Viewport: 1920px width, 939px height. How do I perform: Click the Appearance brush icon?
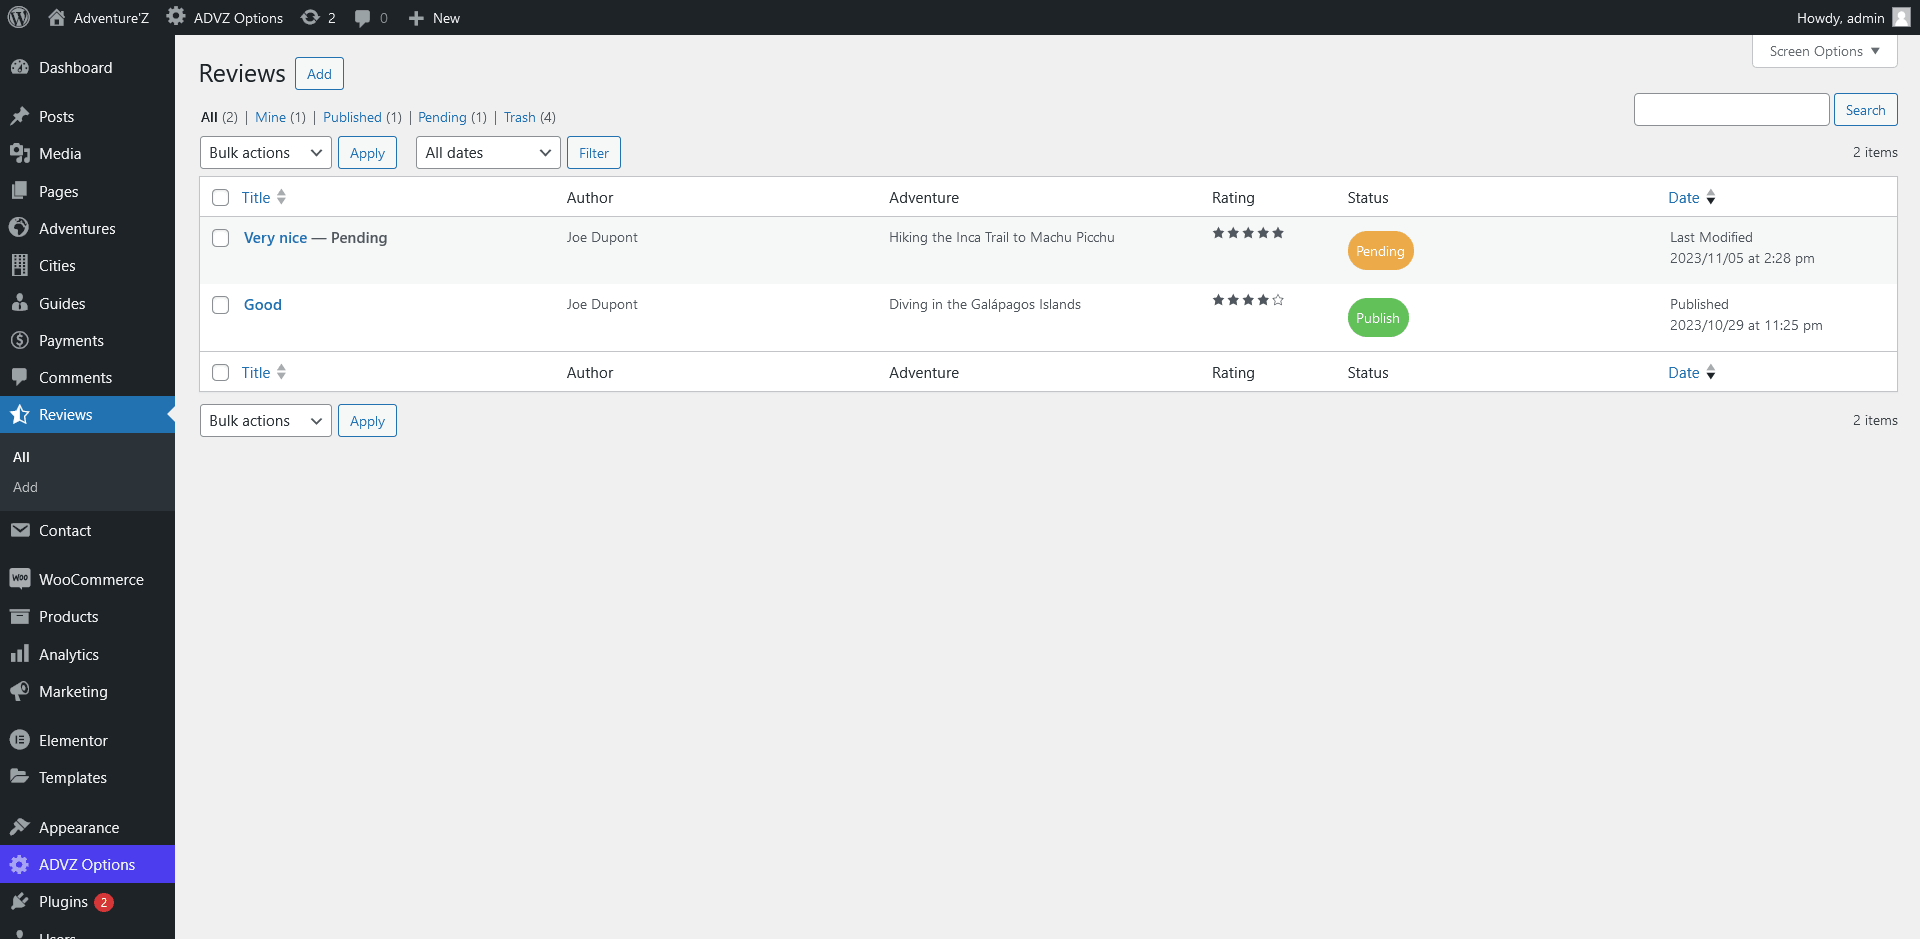(19, 827)
